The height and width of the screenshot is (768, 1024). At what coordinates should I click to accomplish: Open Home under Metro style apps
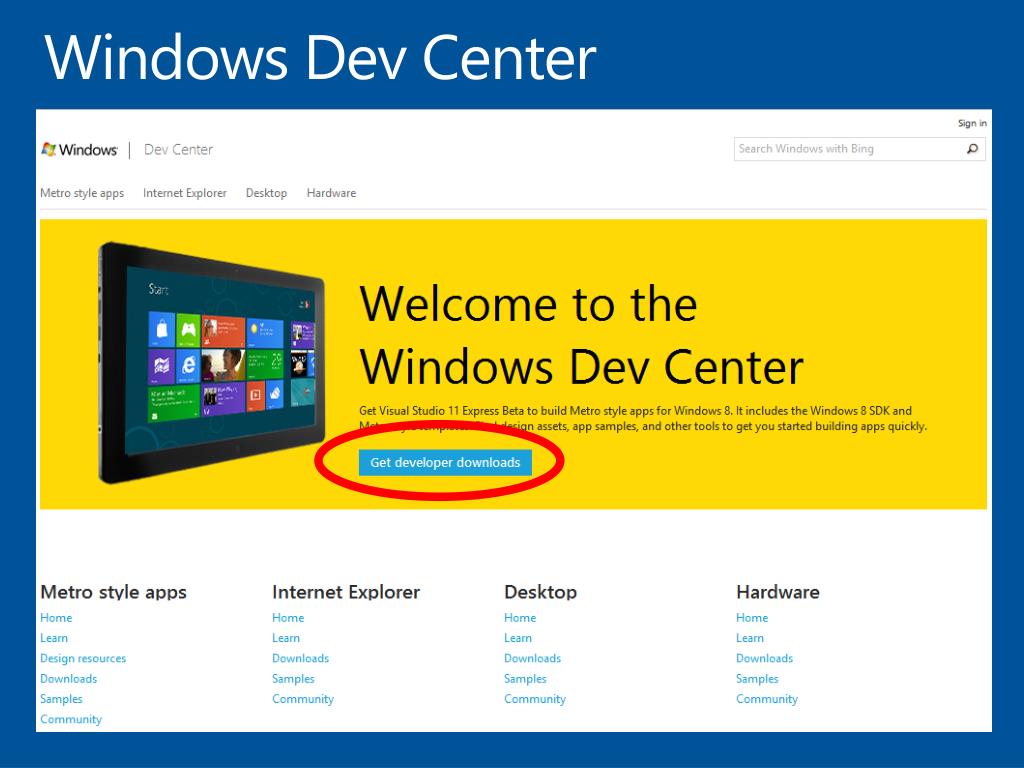[56, 618]
